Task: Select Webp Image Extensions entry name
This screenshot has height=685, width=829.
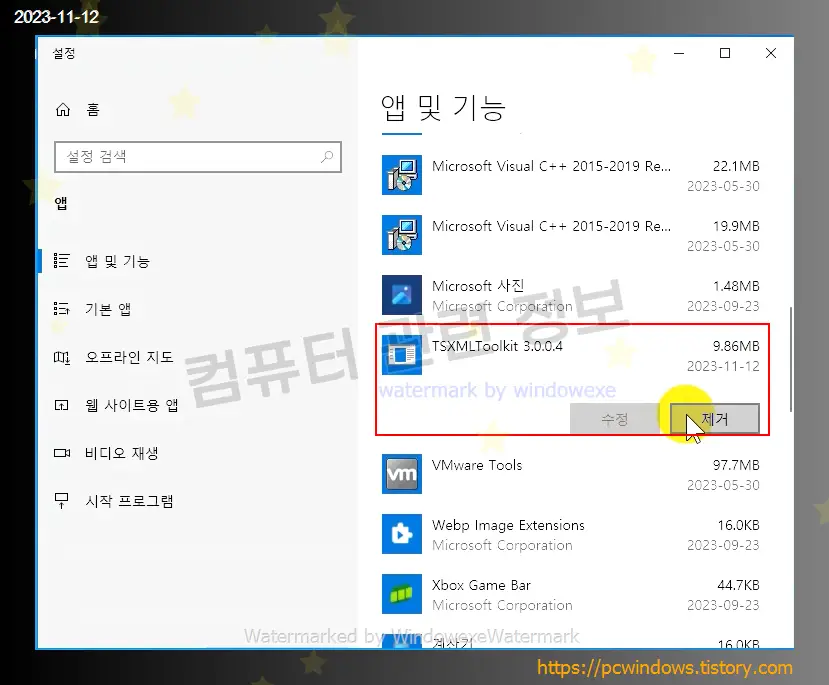Action: 508,525
